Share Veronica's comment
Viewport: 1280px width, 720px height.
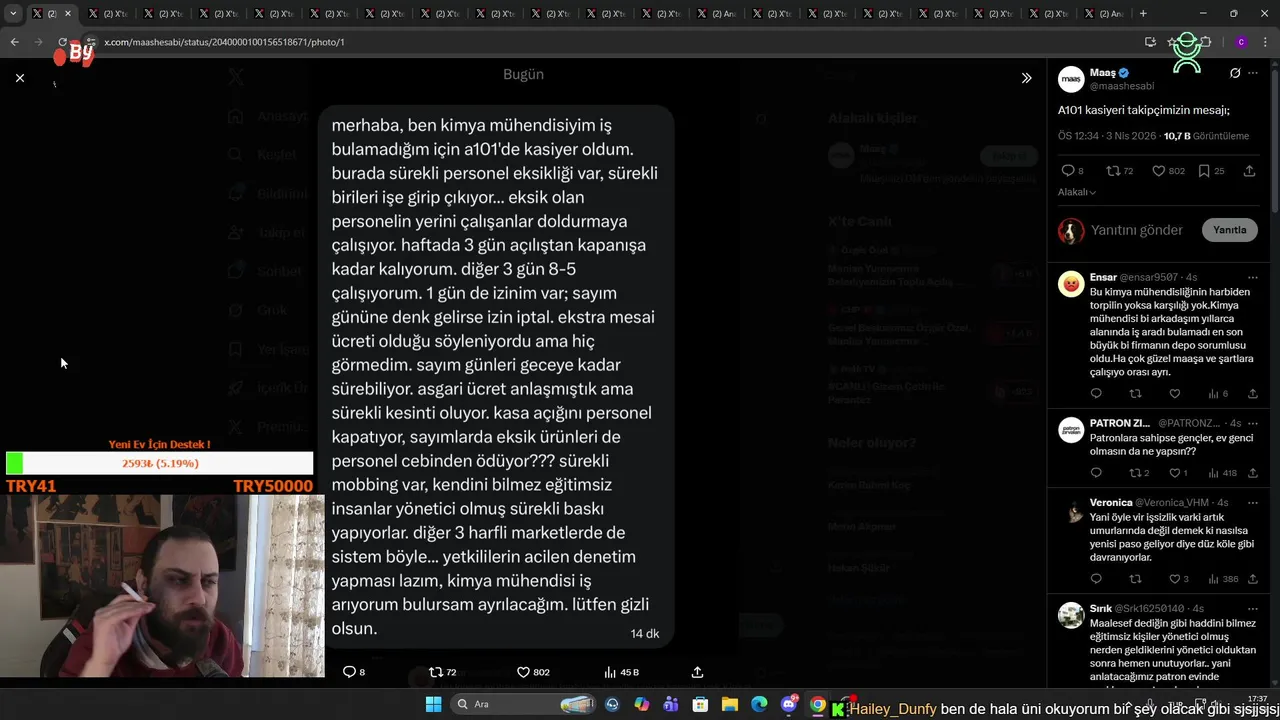pyautogui.click(x=1252, y=579)
